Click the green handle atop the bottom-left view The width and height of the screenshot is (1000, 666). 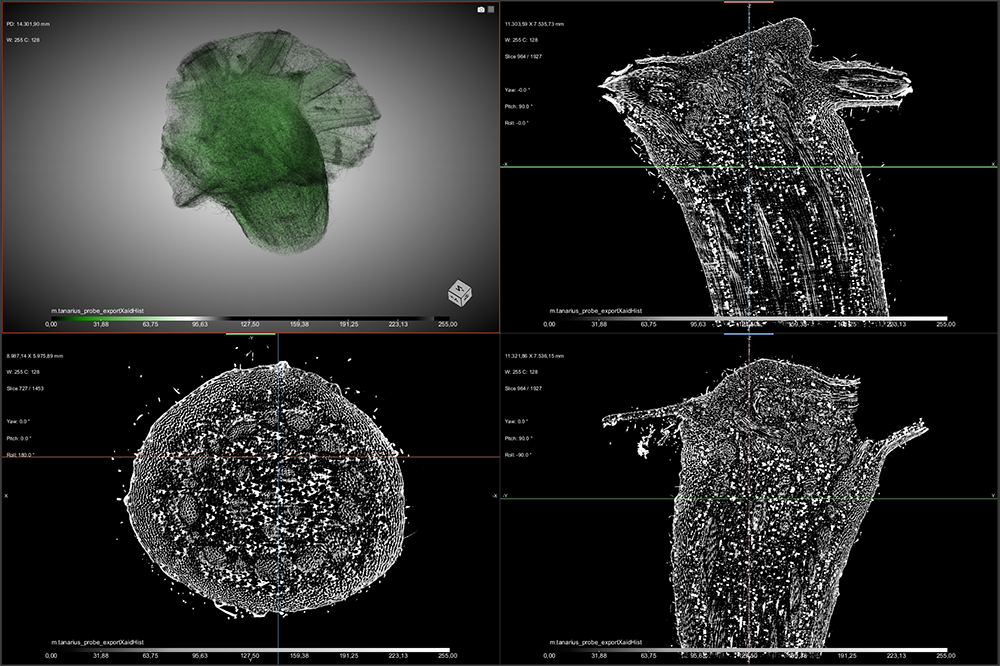click(250, 334)
